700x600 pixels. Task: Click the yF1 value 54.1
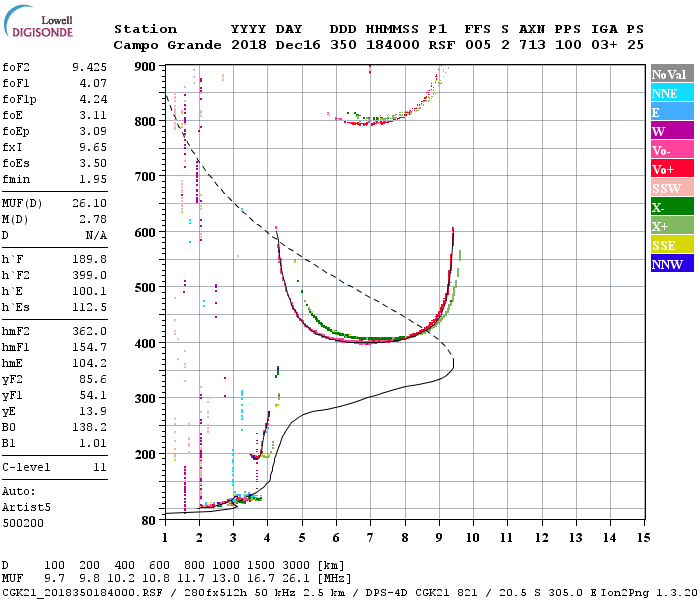click(93, 396)
